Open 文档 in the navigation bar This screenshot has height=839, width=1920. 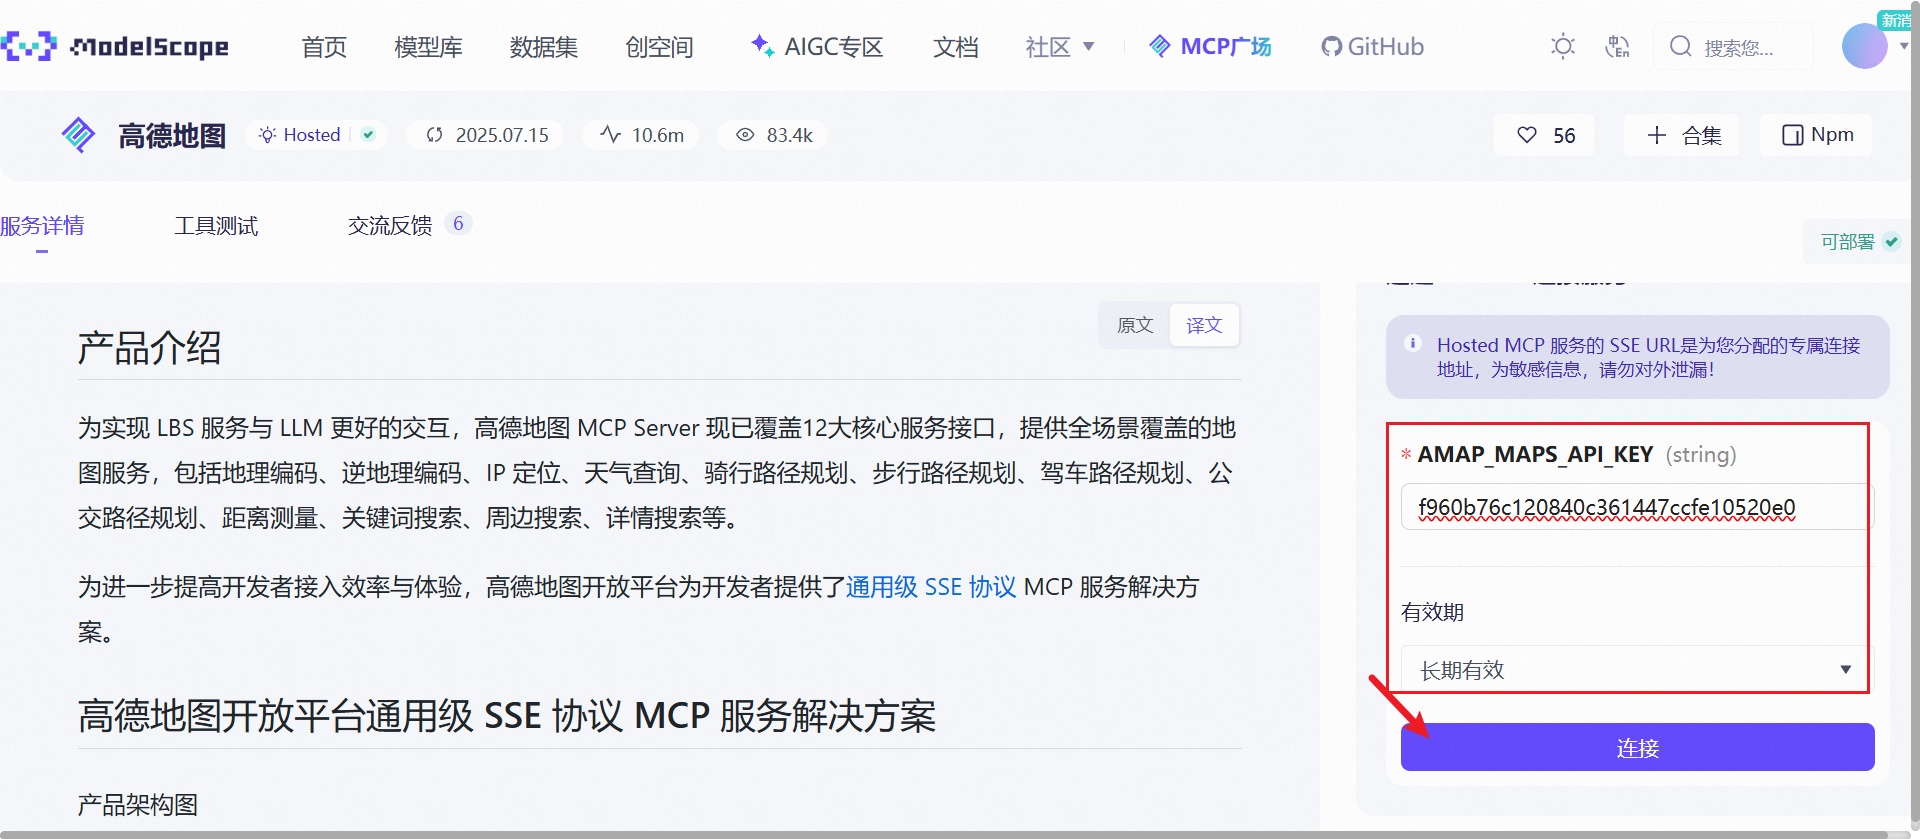pyautogui.click(x=955, y=47)
